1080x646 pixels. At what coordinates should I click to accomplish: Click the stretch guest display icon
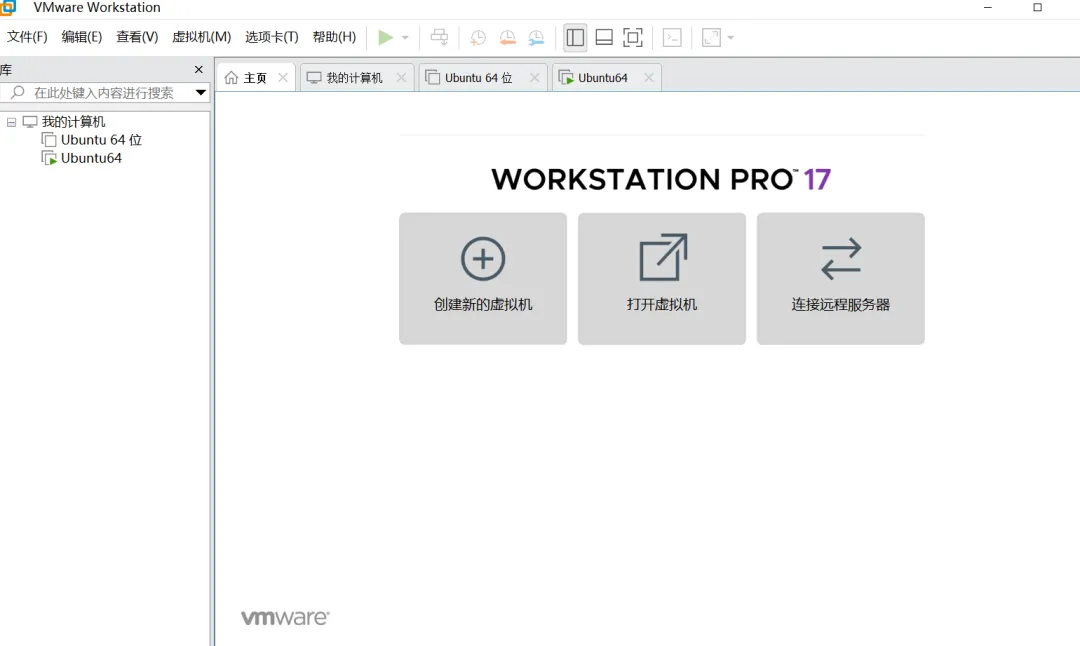click(x=711, y=37)
